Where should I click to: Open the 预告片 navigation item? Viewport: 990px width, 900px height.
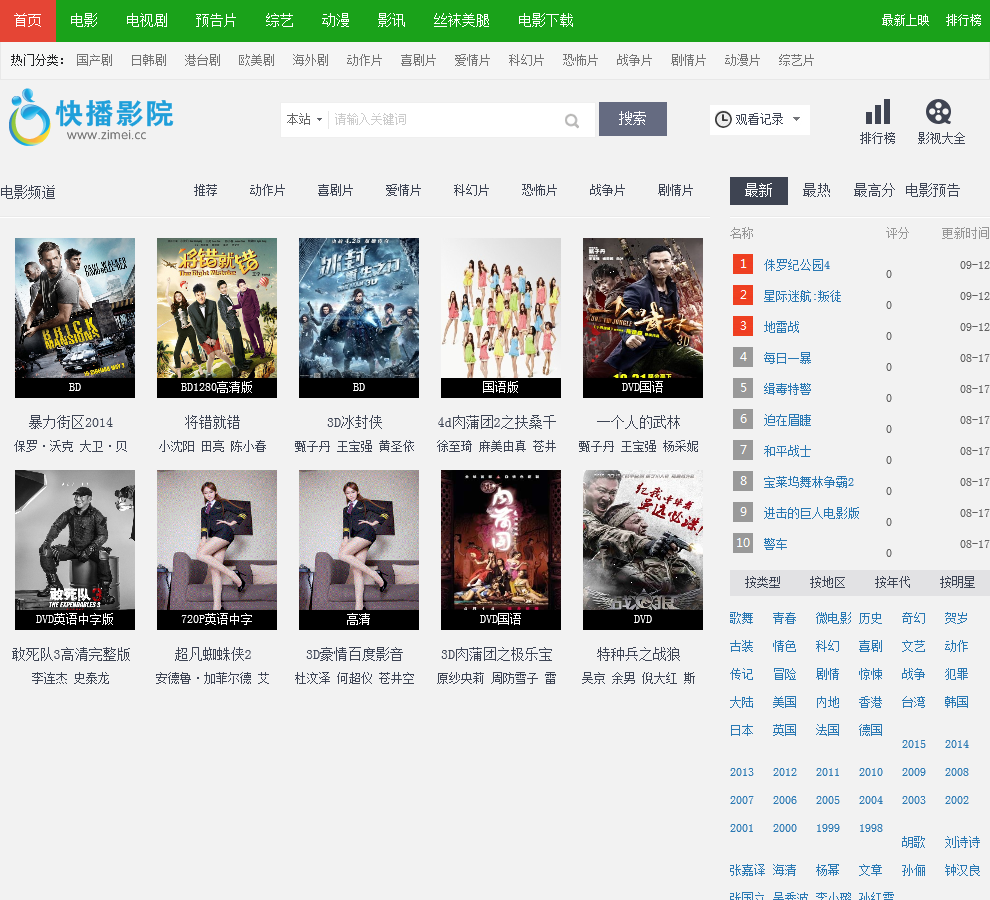coord(216,21)
